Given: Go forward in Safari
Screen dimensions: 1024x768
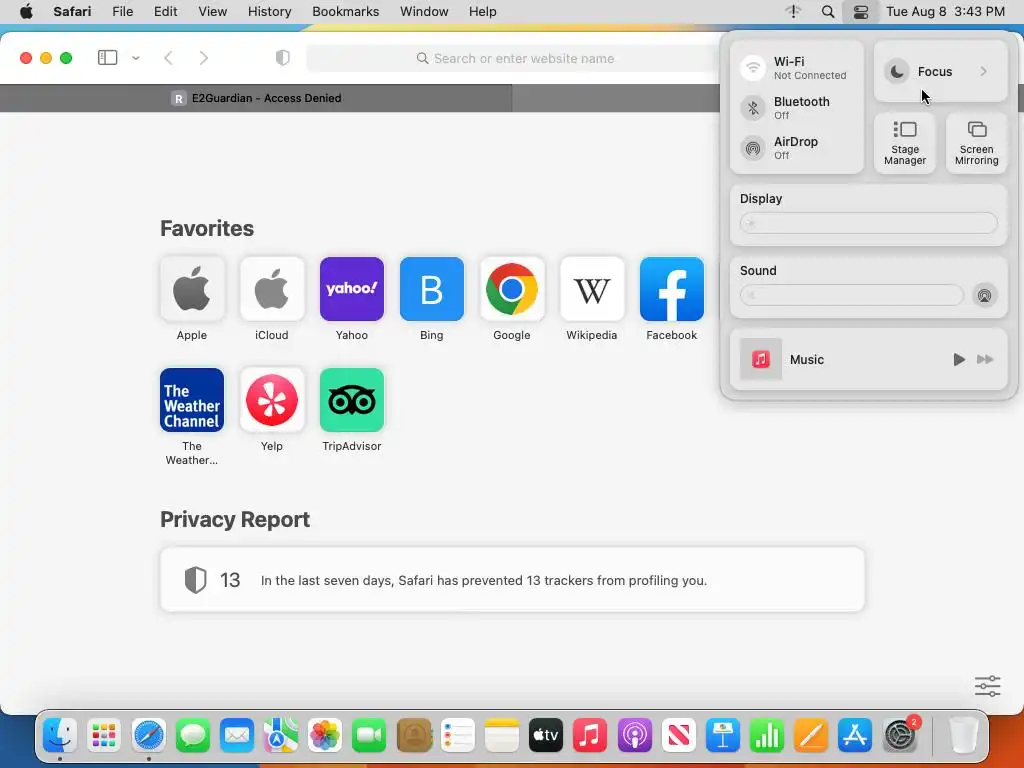Looking at the screenshot, I should point(204,58).
